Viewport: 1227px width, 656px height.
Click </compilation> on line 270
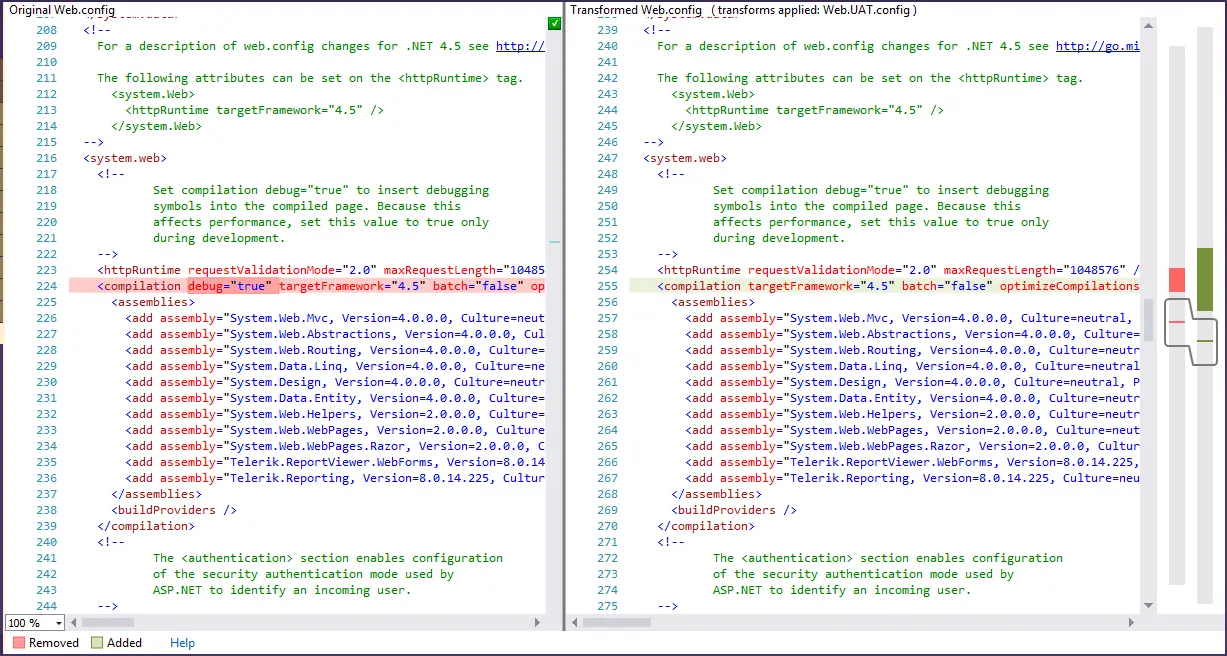point(706,526)
